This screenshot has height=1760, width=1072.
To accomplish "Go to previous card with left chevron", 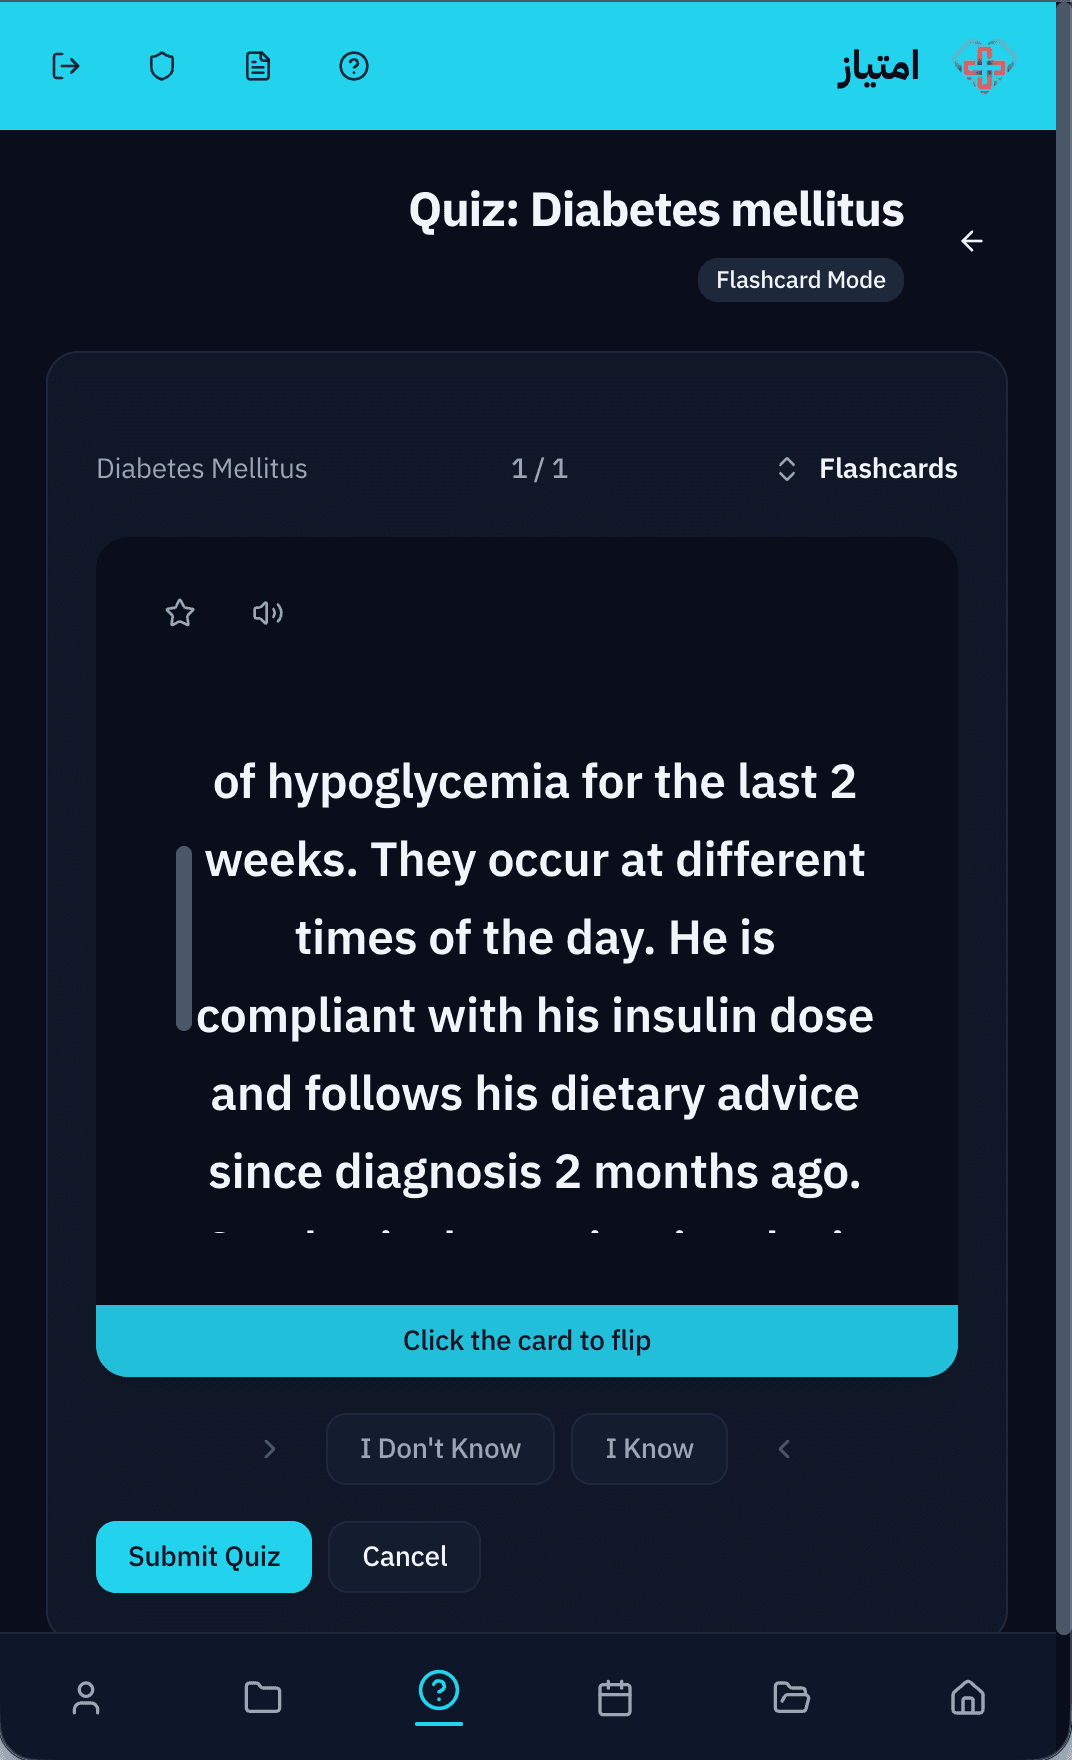I will tap(784, 1449).
